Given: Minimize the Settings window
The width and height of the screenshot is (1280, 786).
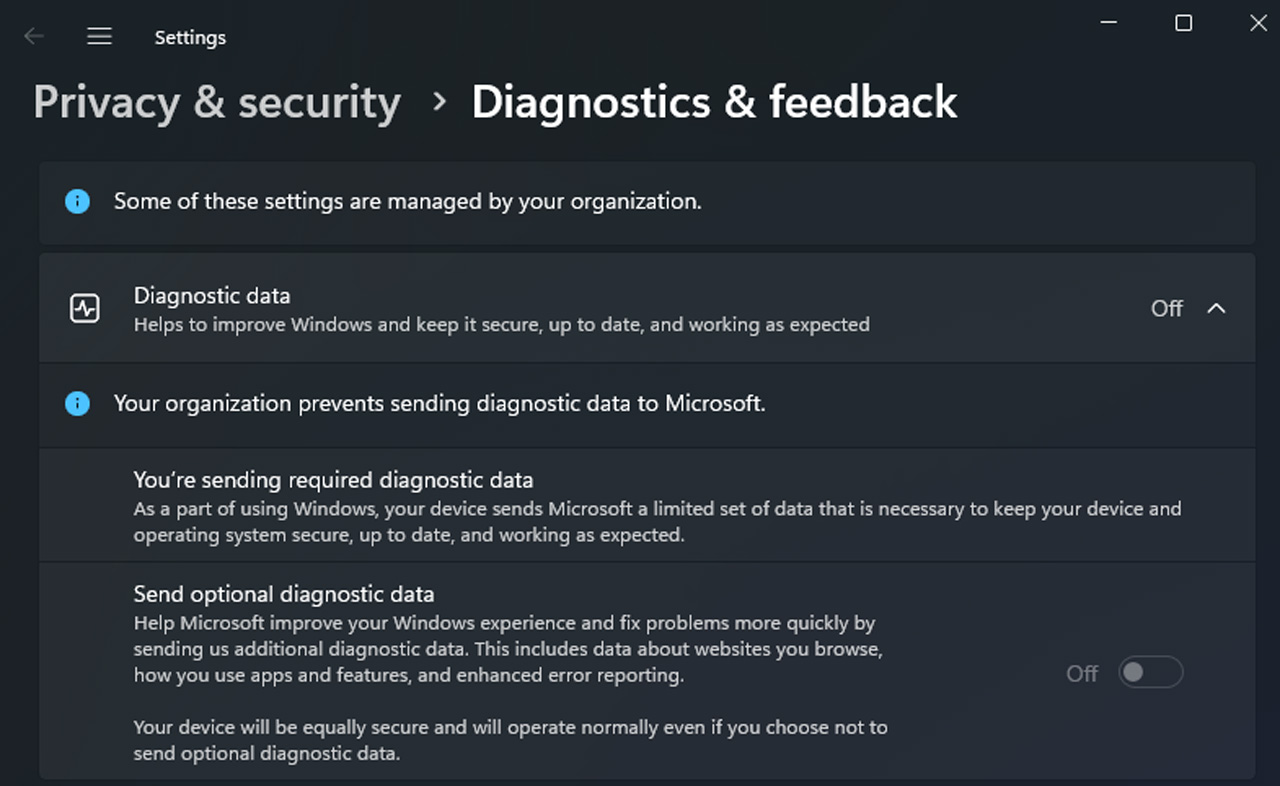Looking at the screenshot, I should click(1108, 23).
